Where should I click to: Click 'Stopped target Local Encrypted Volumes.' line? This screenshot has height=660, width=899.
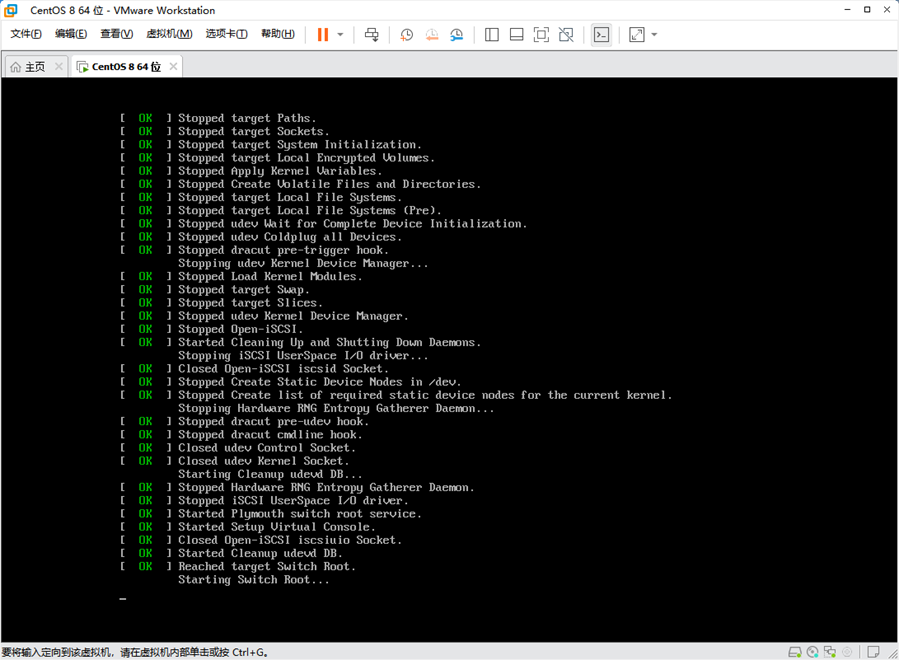(277, 158)
